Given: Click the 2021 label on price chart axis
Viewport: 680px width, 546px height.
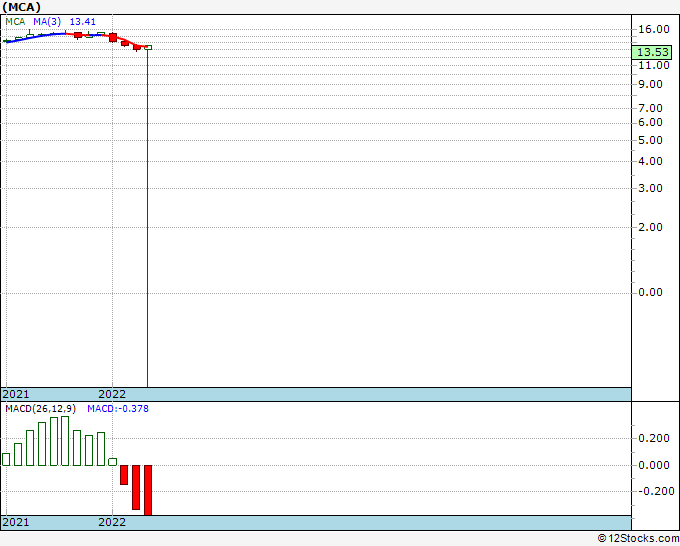Looking at the screenshot, I should (16, 394).
